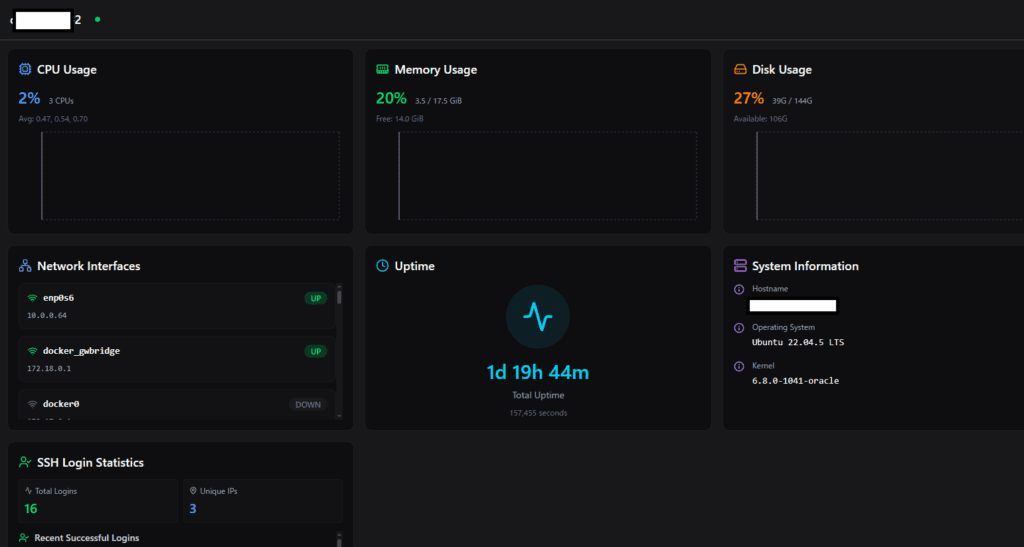Click the green online status dot
Image resolution: width=1024 pixels, height=547 pixels.
[x=97, y=19]
